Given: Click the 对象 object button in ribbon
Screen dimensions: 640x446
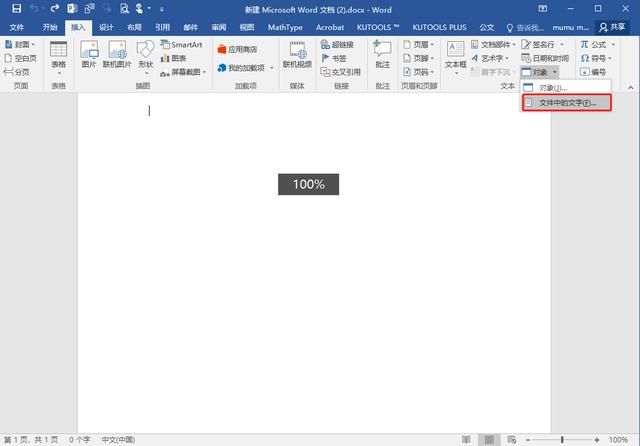Looking at the screenshot, I should pyautogui.click(x=535, y=72).
